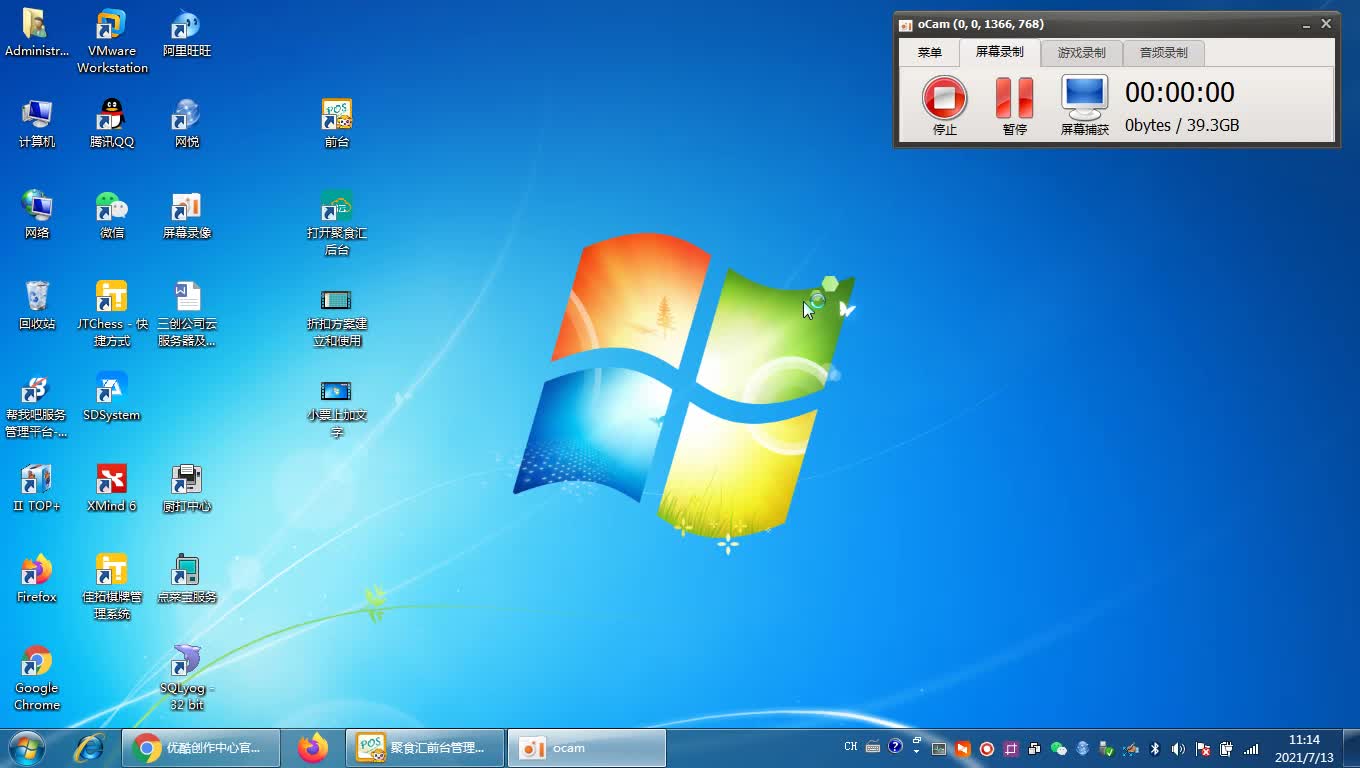Select the 帮我吧服务管理平台 icon
Screen dimensions: 1360x768
coord(37,405)
